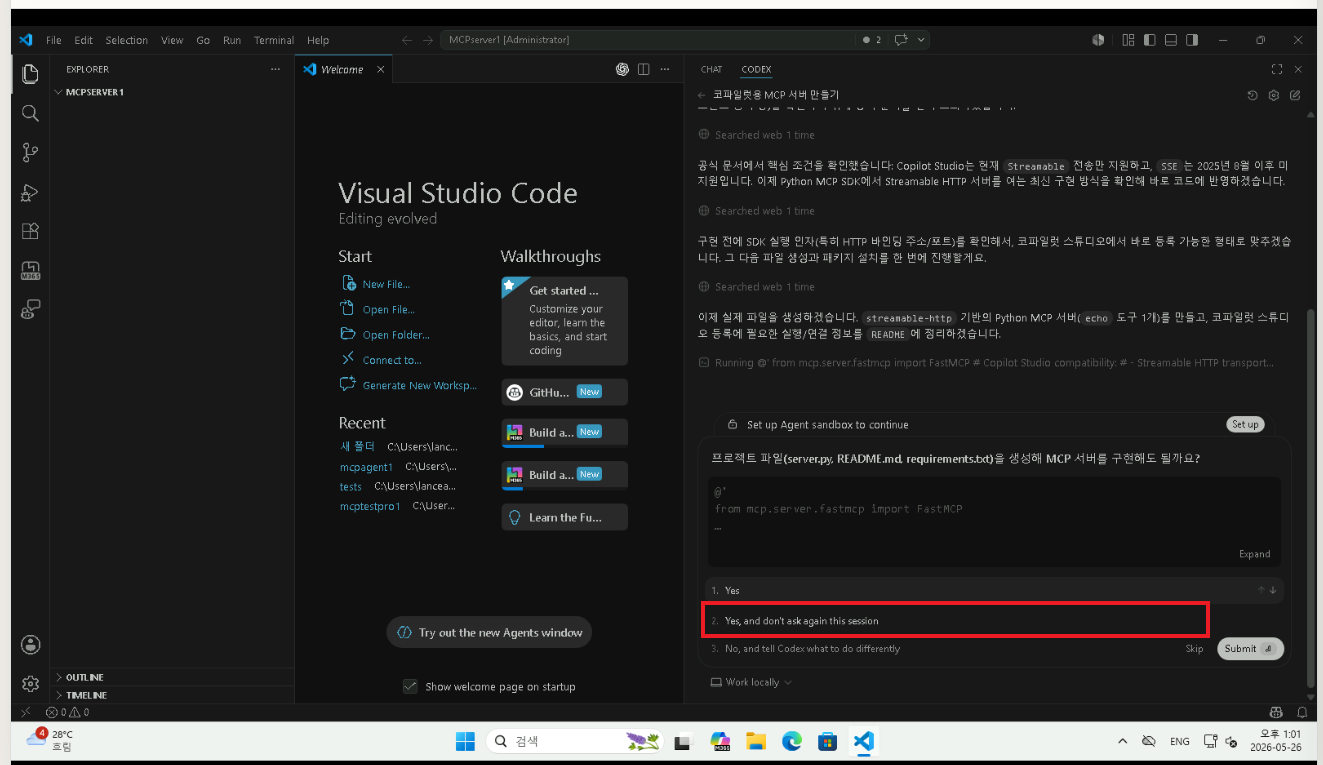The image size is (1323, 765).
Task: Expand the Outline section
Action: pos(172,677)
